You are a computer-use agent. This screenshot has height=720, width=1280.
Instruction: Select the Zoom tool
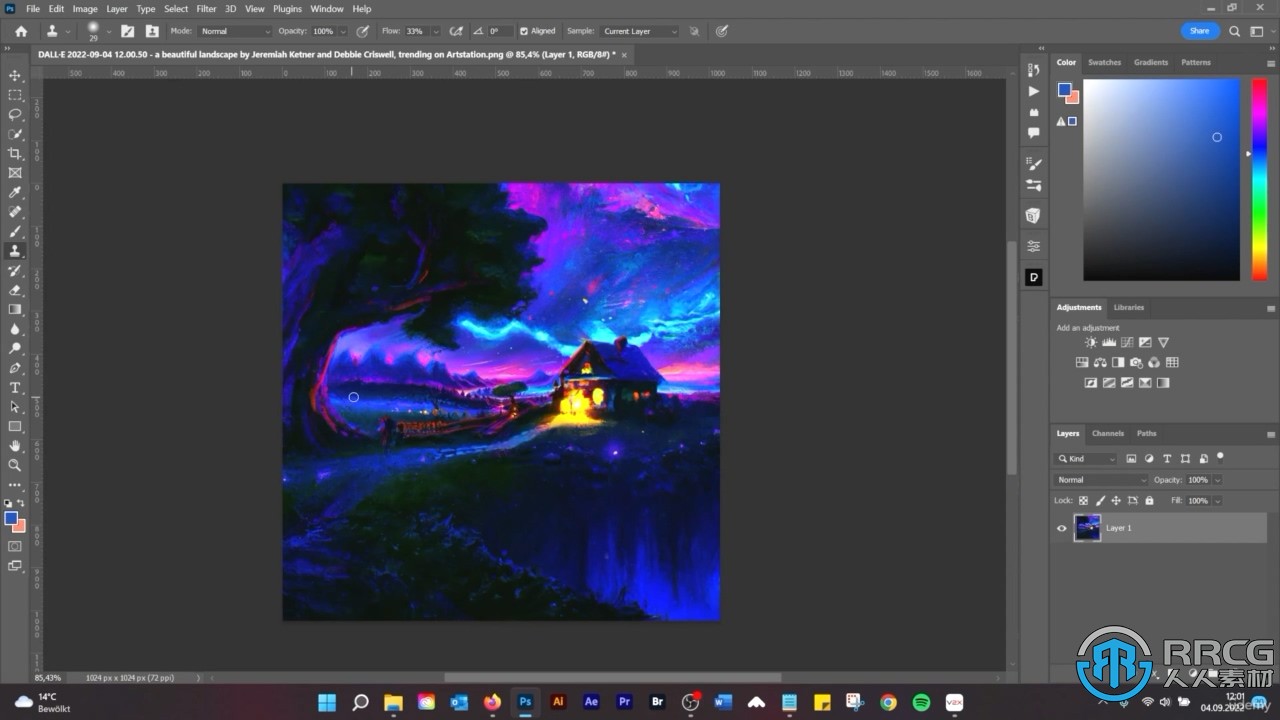click(x=15, y=465)
